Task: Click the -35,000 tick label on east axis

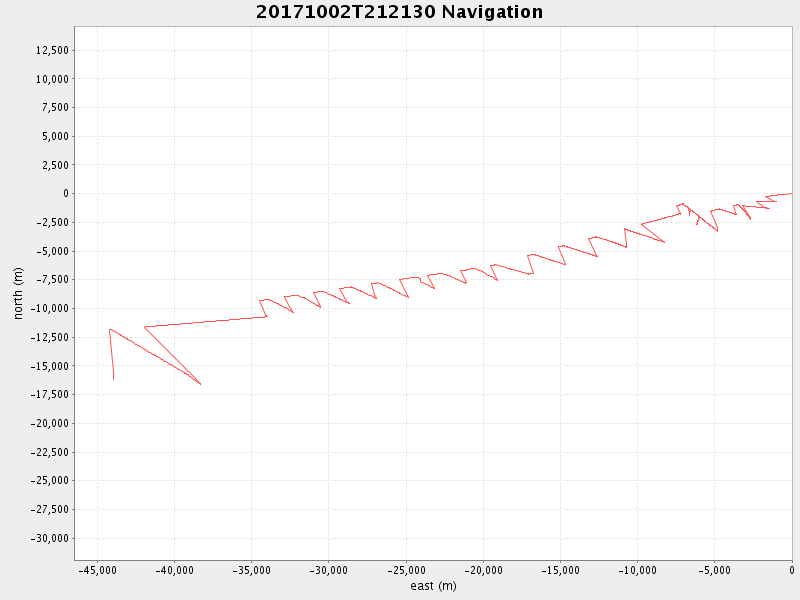Action: click(251, 571)
